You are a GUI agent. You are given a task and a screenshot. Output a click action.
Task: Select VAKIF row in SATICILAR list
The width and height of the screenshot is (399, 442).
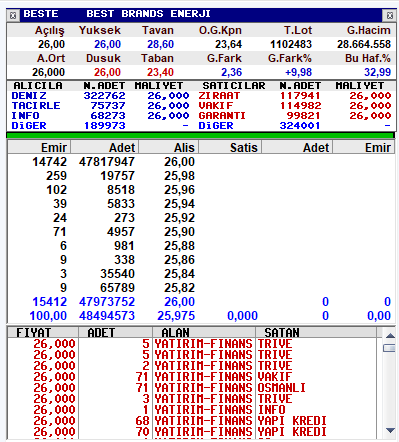(295, 106)
